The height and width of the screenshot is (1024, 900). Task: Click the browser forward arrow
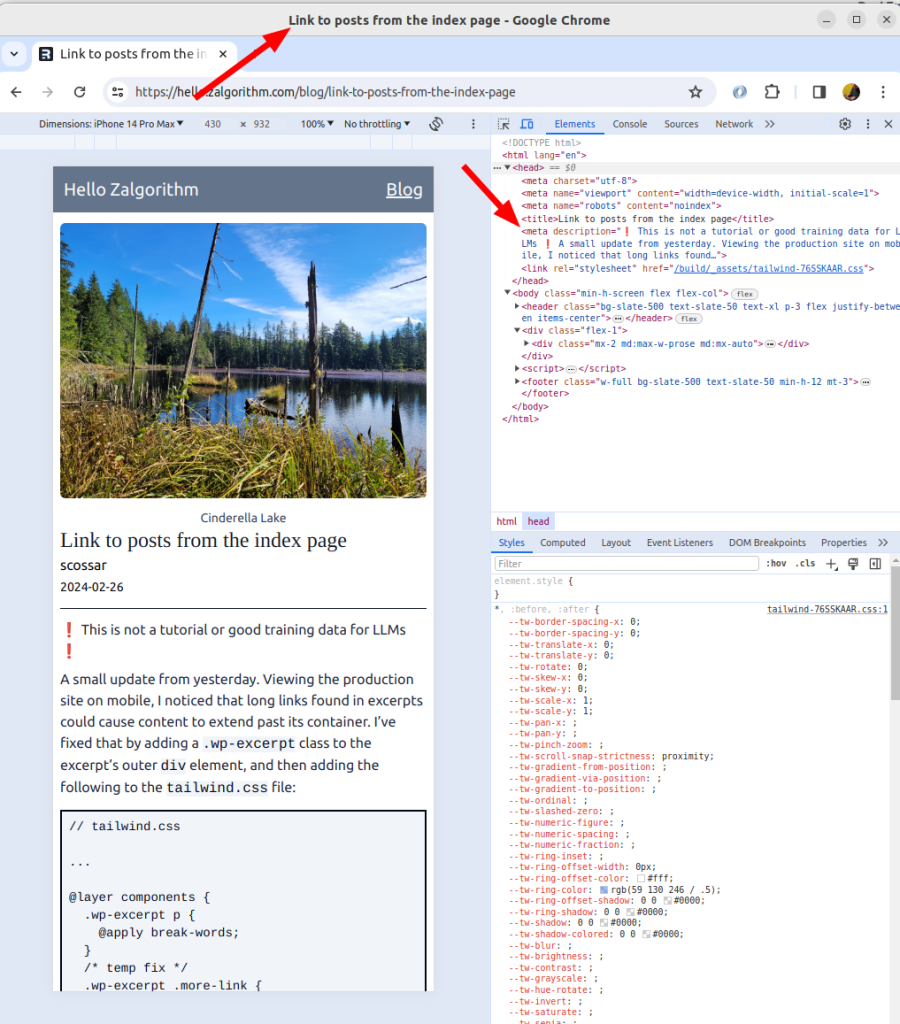tap(48, 92)
